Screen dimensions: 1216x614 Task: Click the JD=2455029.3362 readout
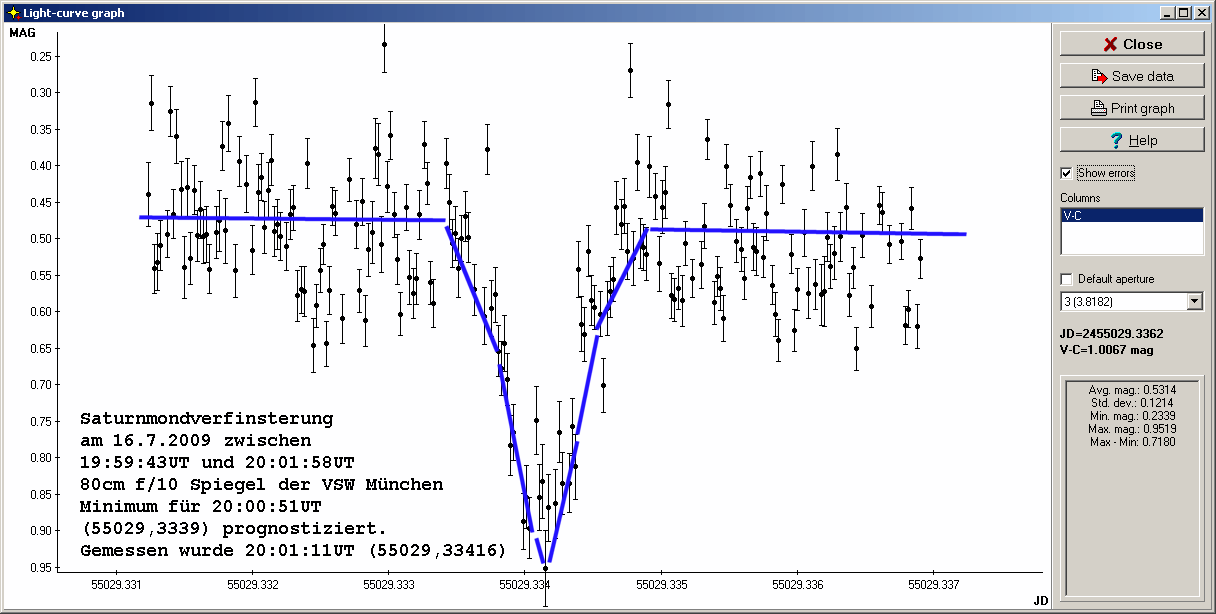tap(1112, 333)
